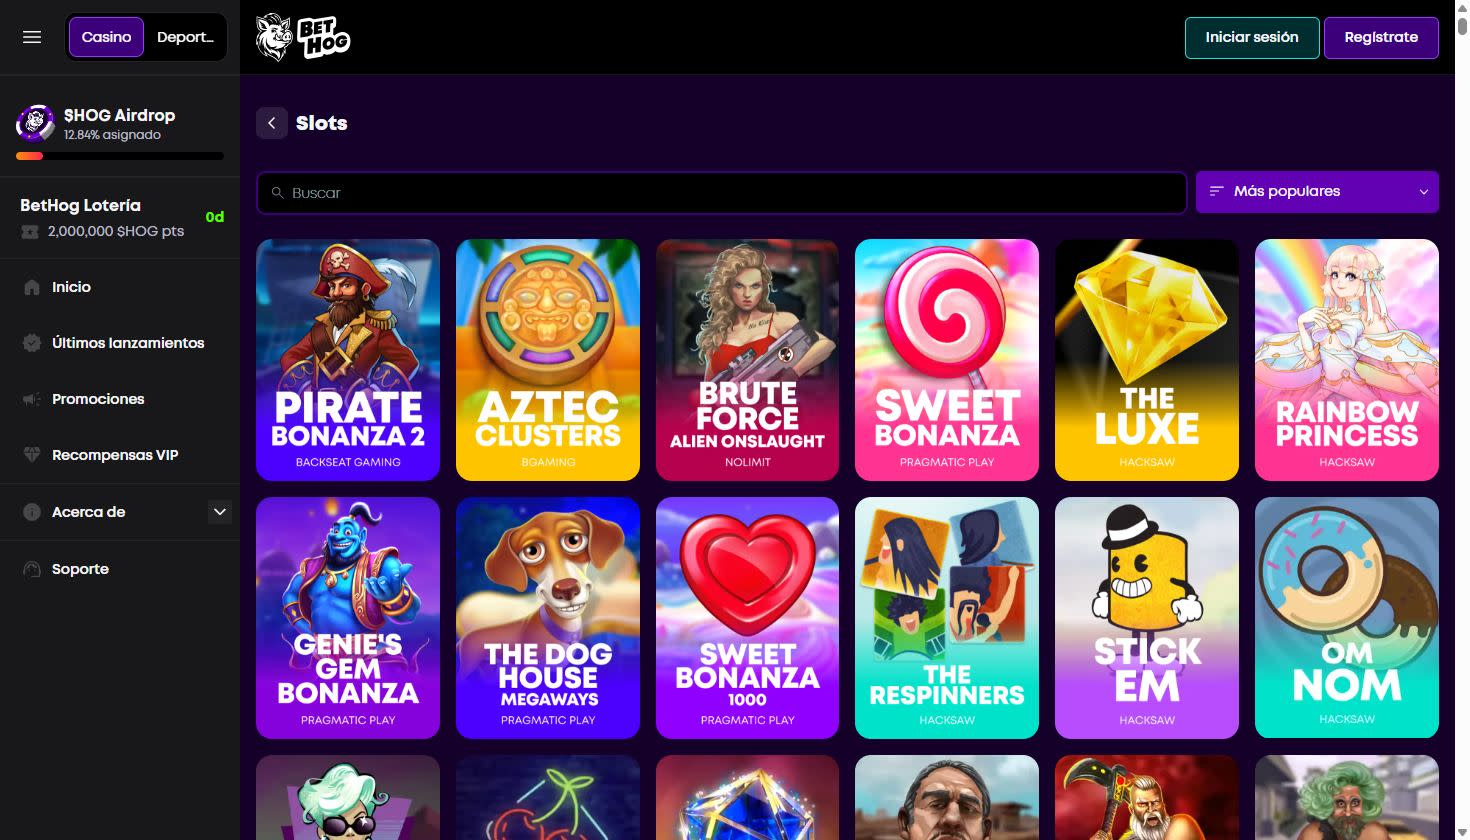Viewport: 1470px width, 840px height.
Task: Click the Inicio home icon
Action: pos(32,287)
